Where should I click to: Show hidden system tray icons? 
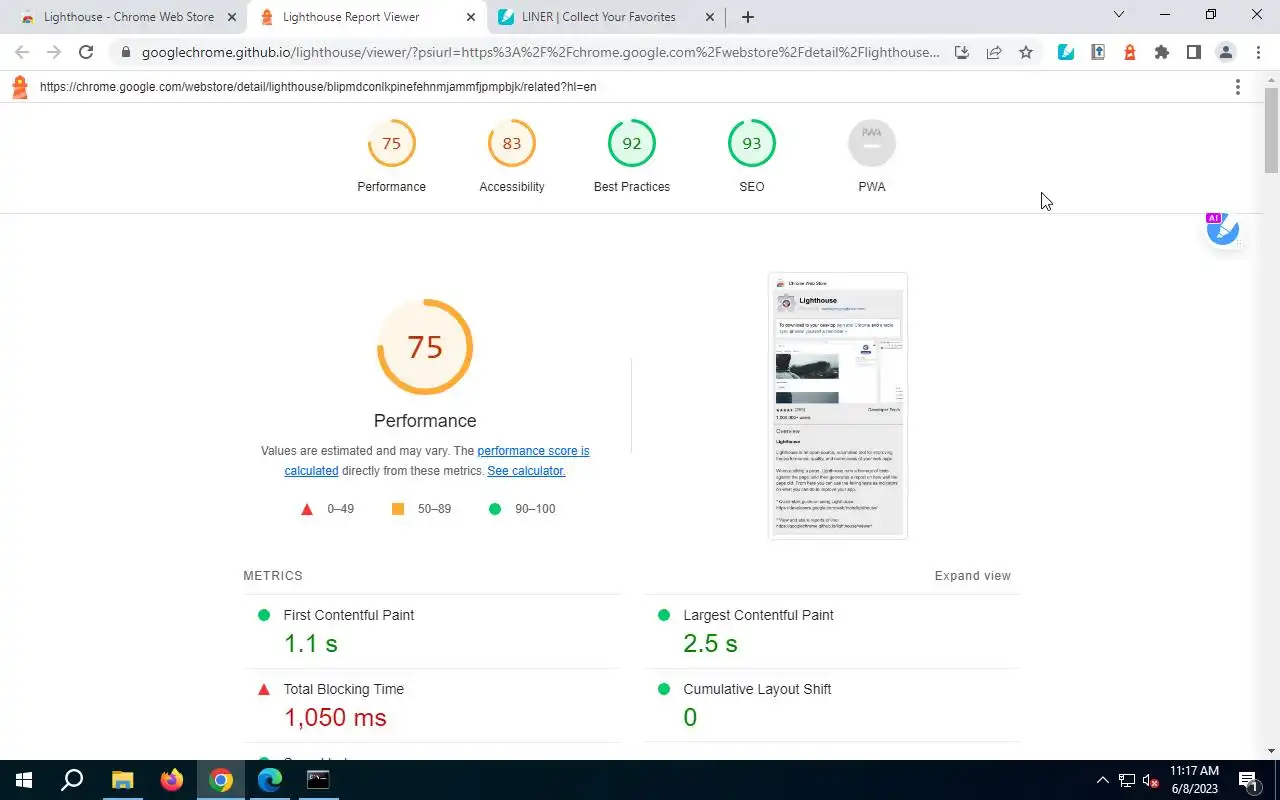pos(1103,780)
